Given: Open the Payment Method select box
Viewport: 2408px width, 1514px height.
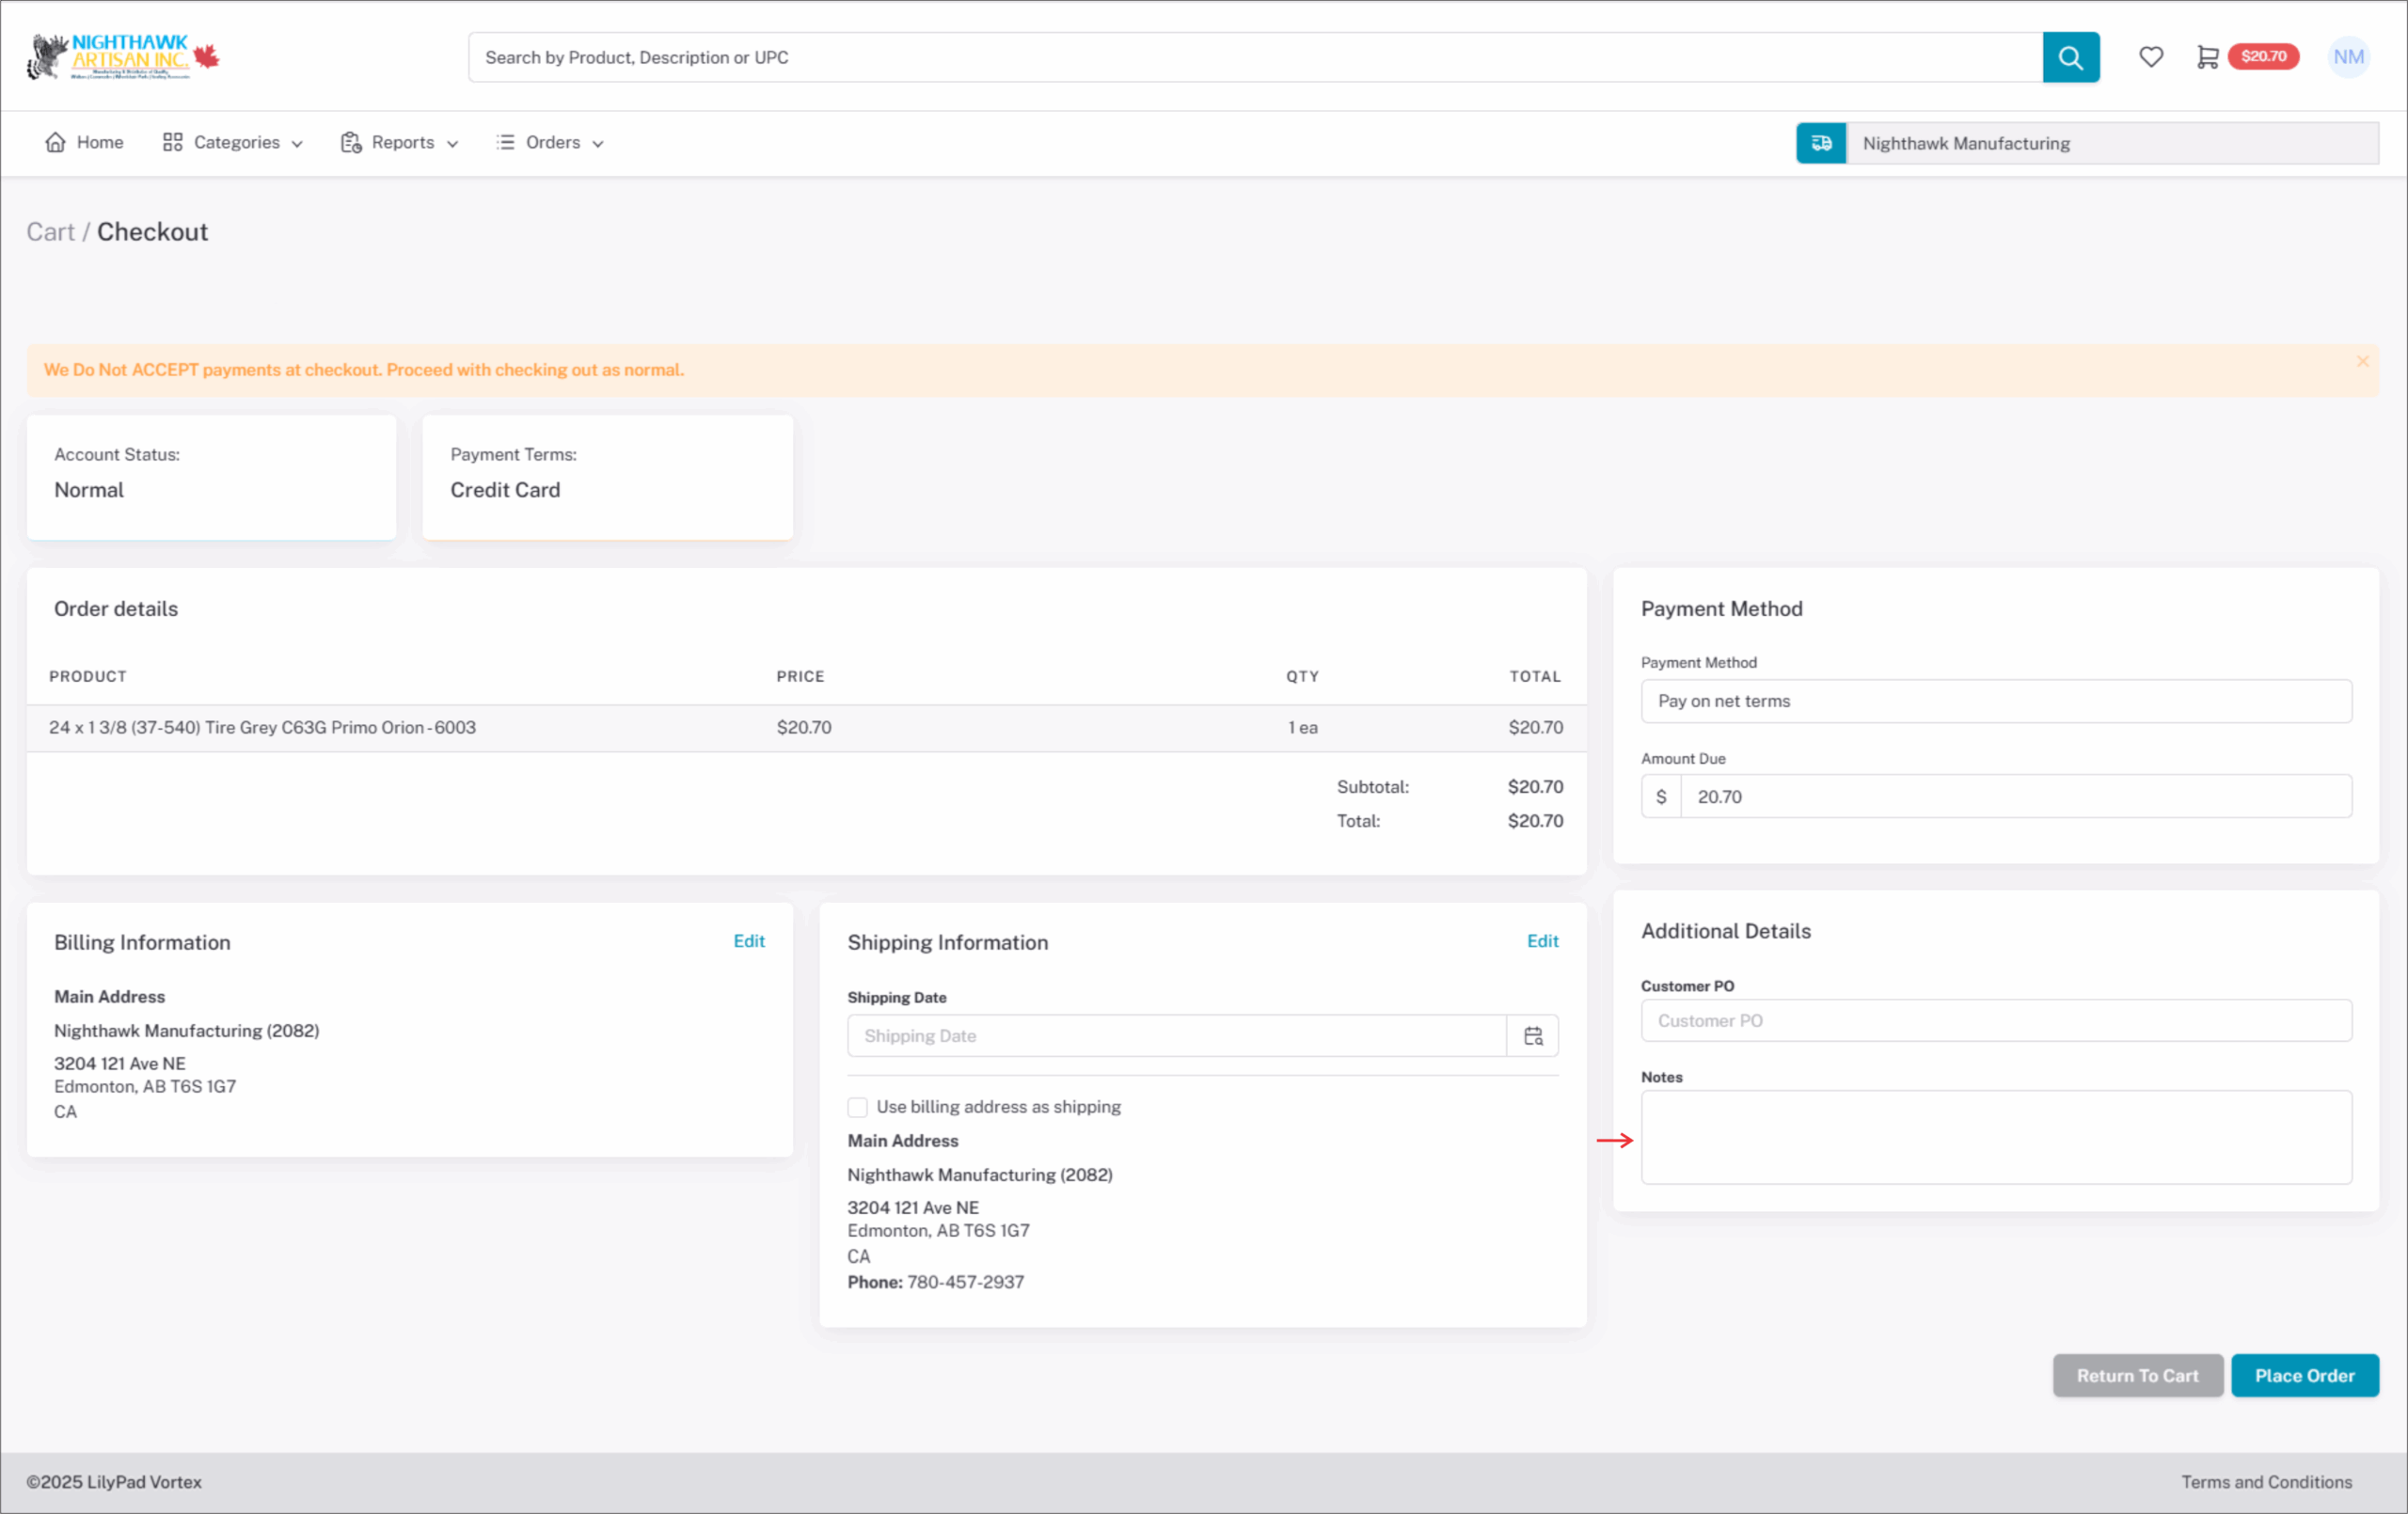Looking at the screenshot, I should point(1996,701).
